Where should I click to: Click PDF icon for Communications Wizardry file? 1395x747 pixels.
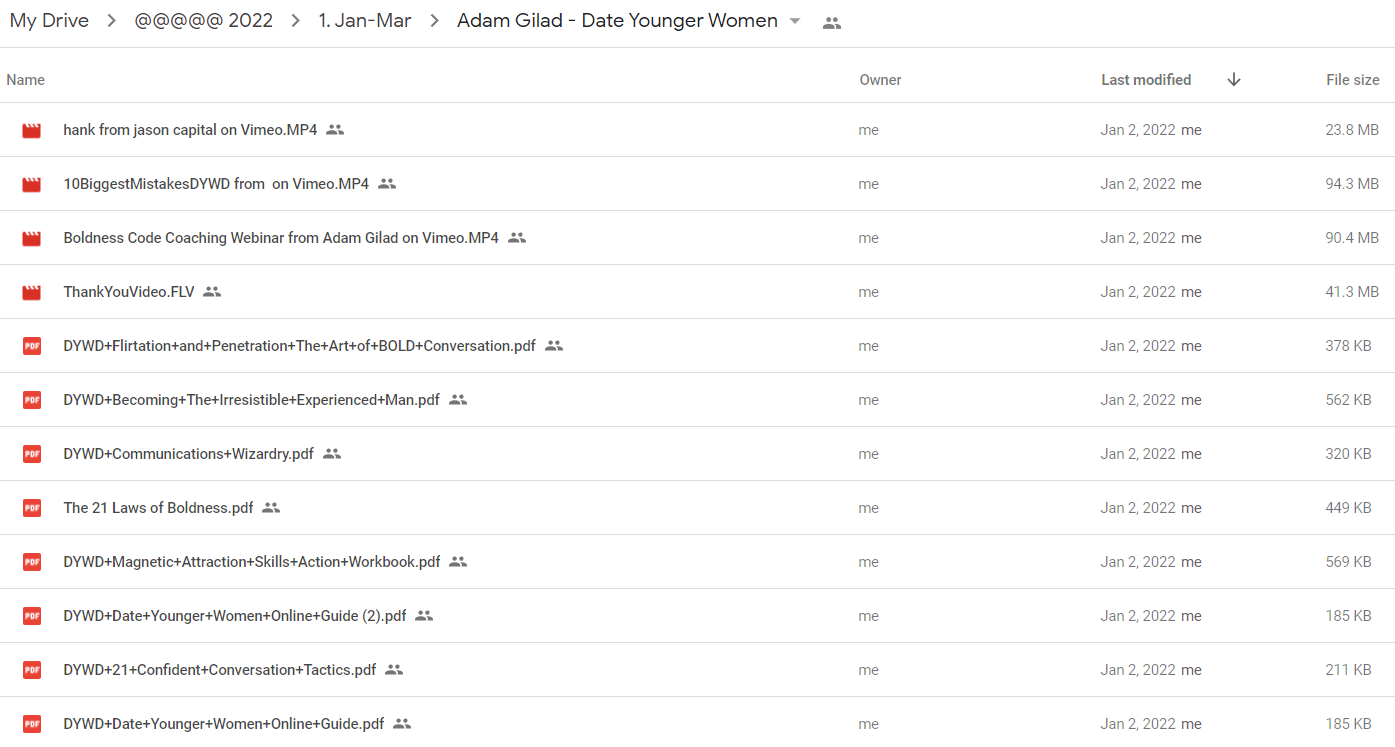point(32,454)
